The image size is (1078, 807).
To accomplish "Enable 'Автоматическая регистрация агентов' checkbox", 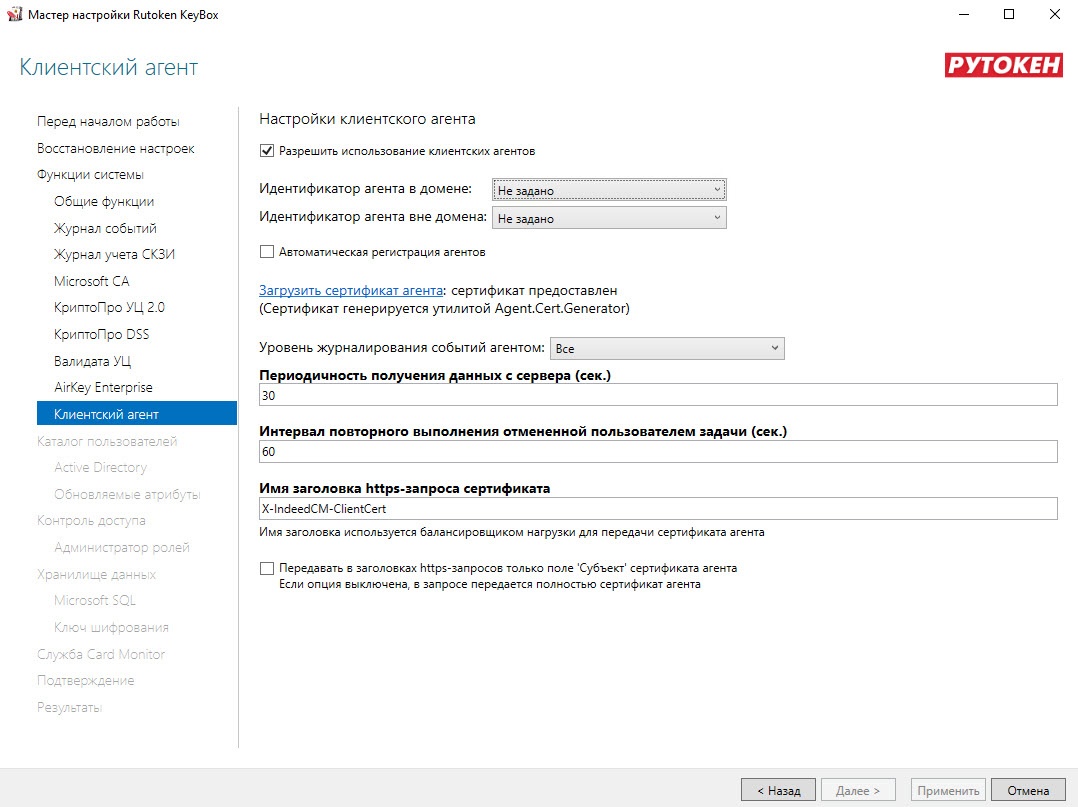I will 266,252.
